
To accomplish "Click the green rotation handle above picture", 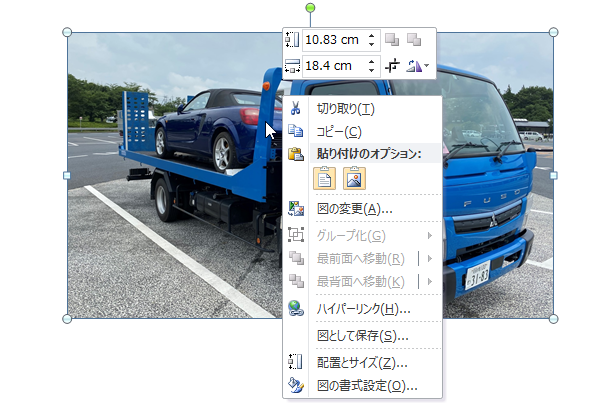I will coord(310,9).
